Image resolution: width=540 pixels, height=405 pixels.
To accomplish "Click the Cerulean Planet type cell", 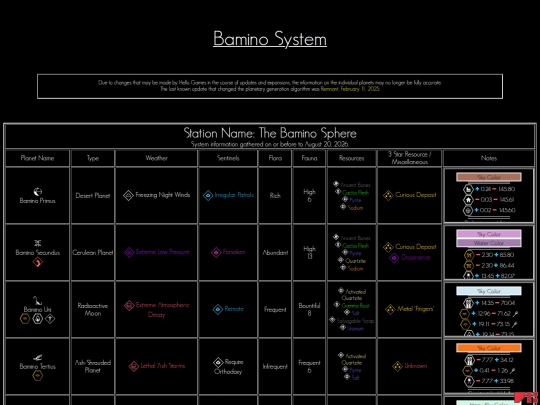I will 93,252.
